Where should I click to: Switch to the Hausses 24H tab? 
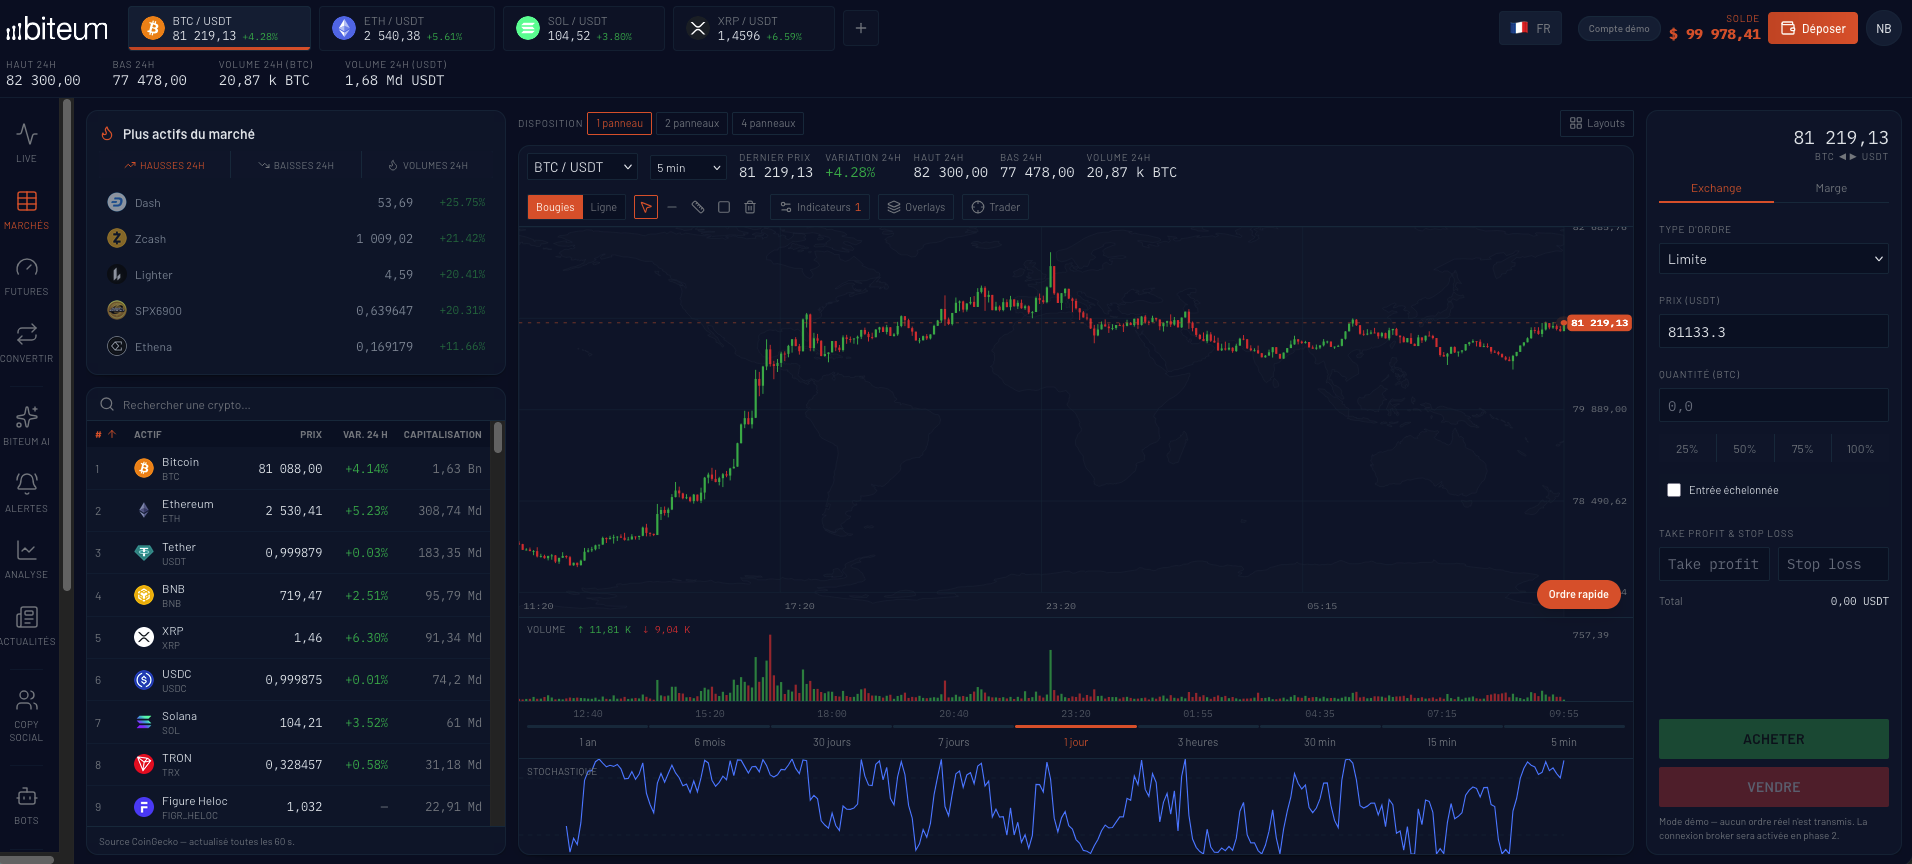click(164, 166)
